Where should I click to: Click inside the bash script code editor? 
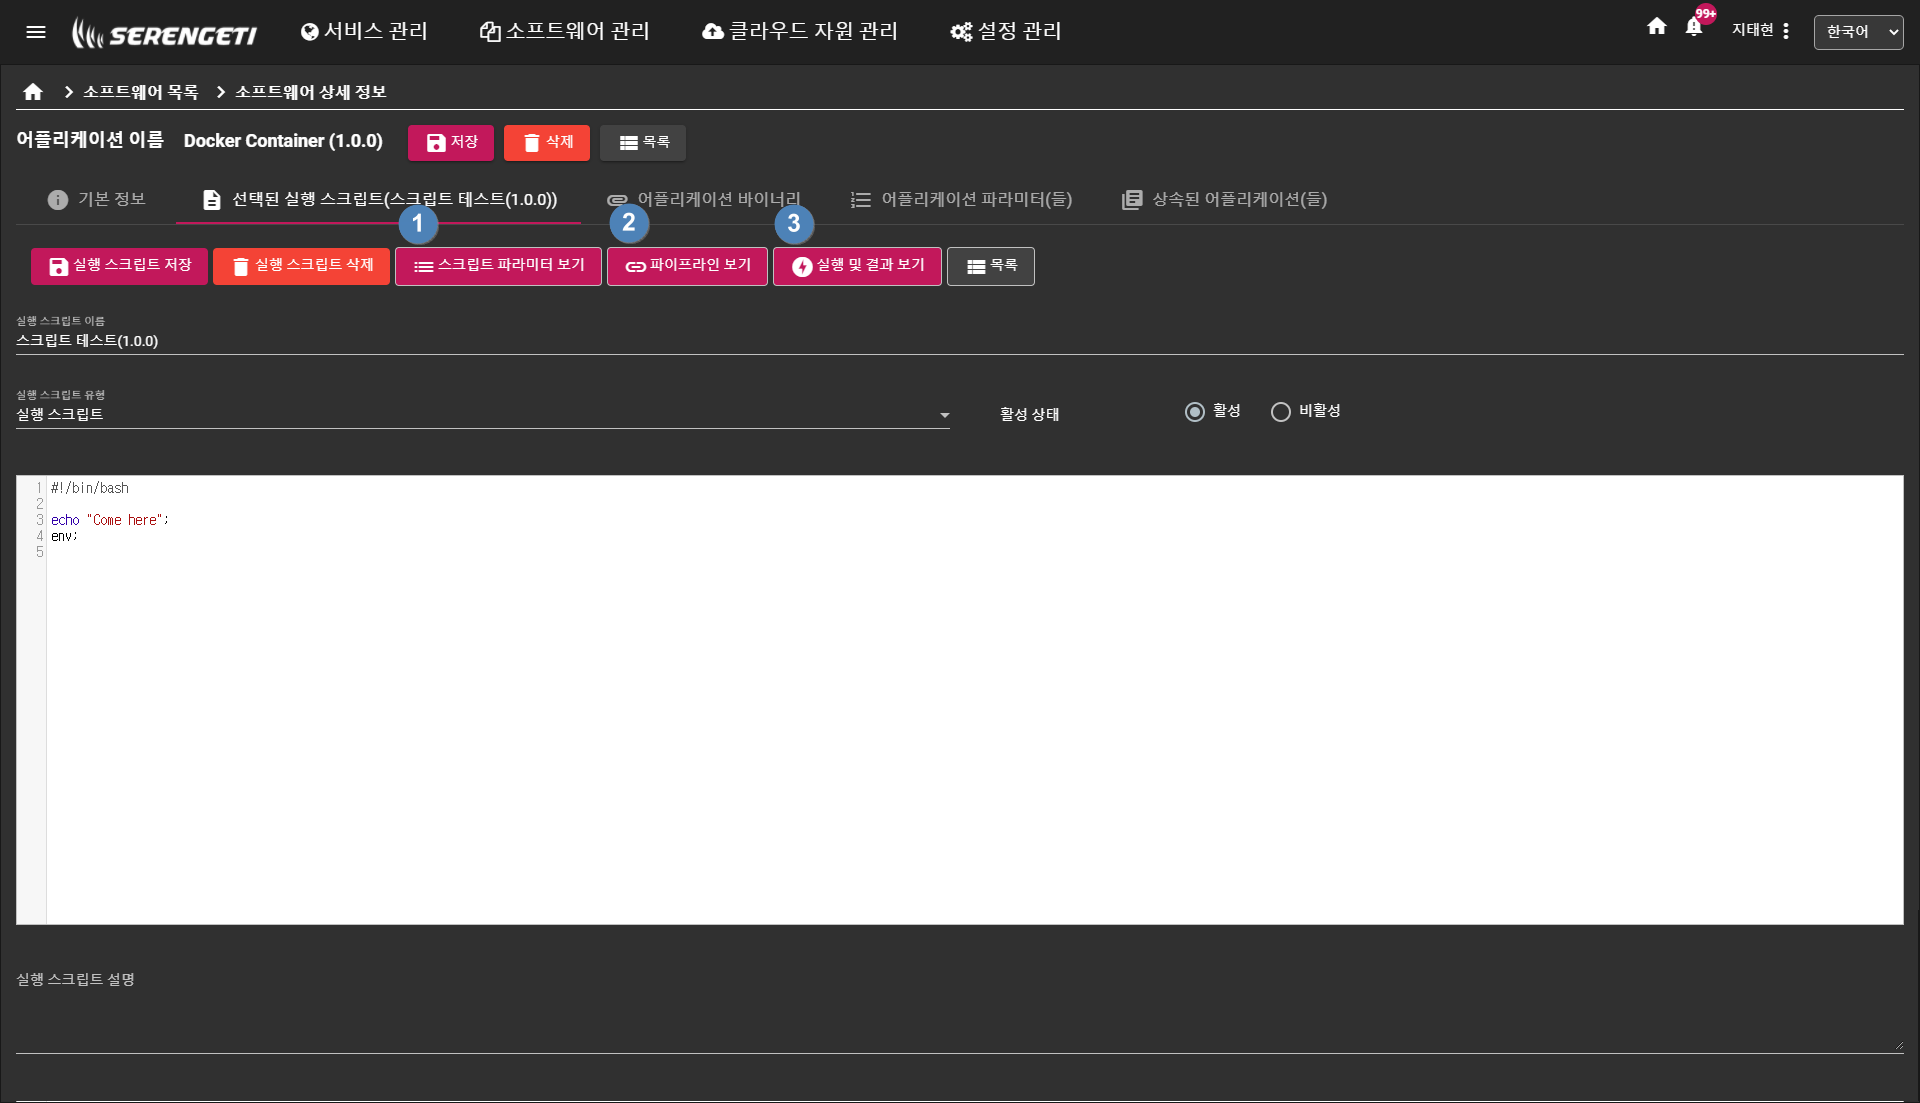(x=960, y=700)
